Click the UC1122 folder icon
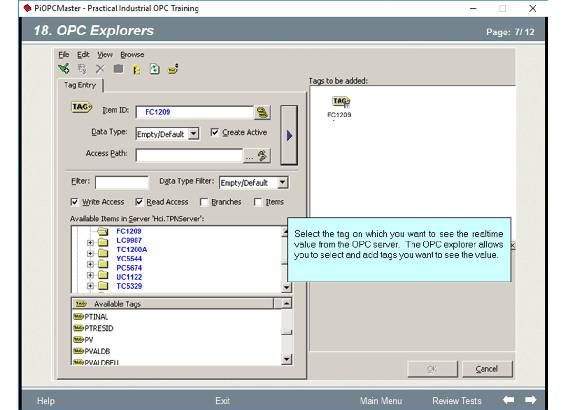 point(103,286)
